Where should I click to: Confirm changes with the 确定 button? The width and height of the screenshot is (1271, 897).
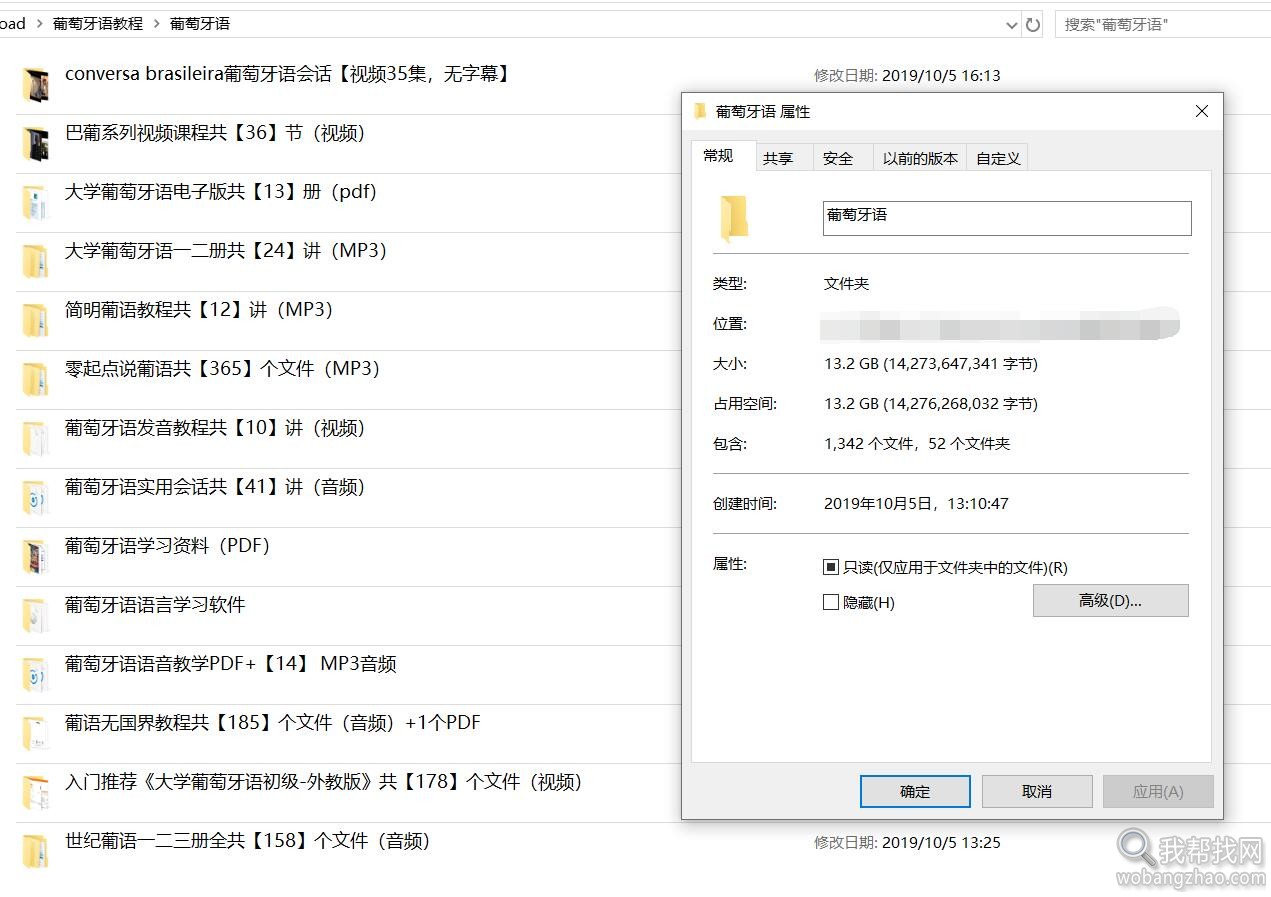[x=914, y=791]
